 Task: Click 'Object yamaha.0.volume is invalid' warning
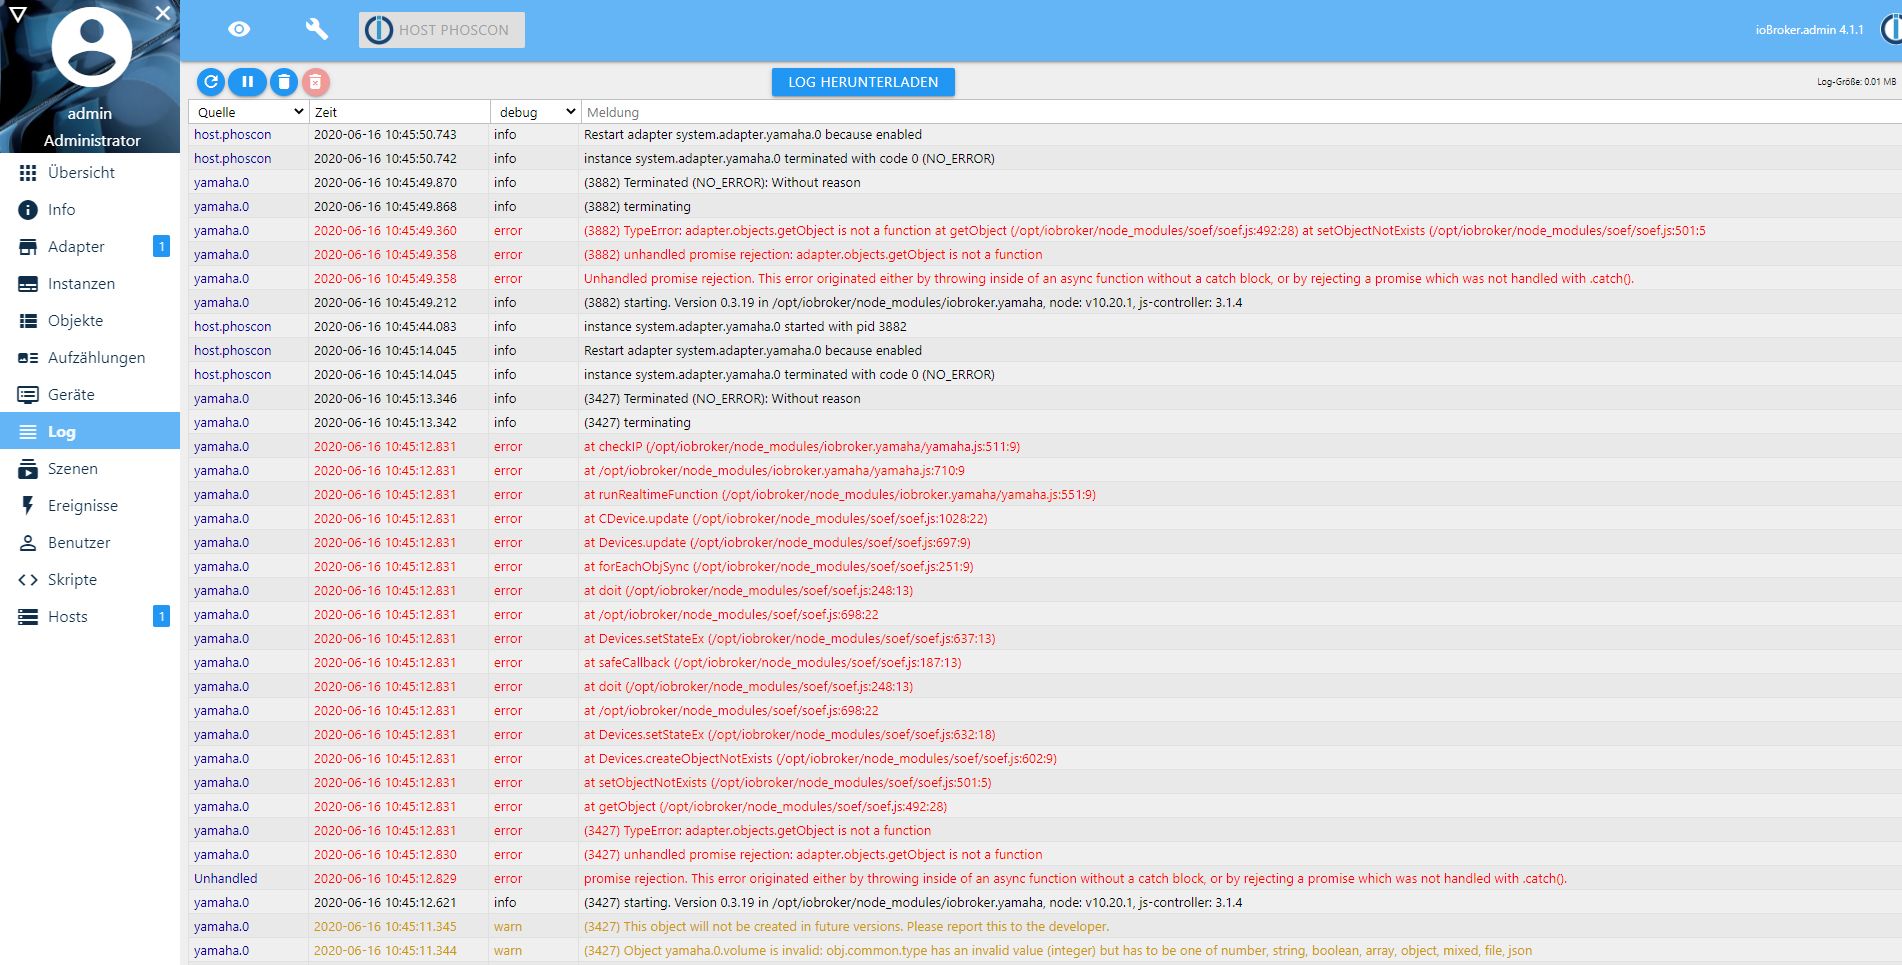(x=1058, y=951)
